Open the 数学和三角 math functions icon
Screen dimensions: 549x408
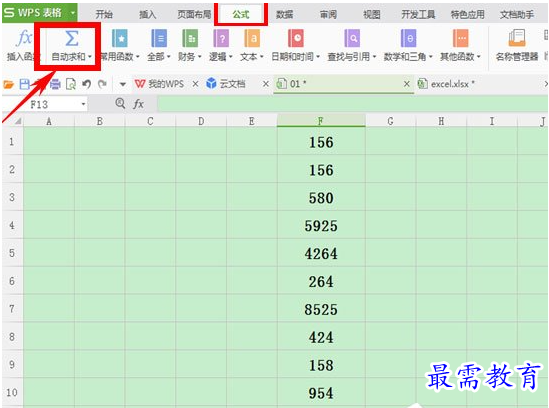408,38
